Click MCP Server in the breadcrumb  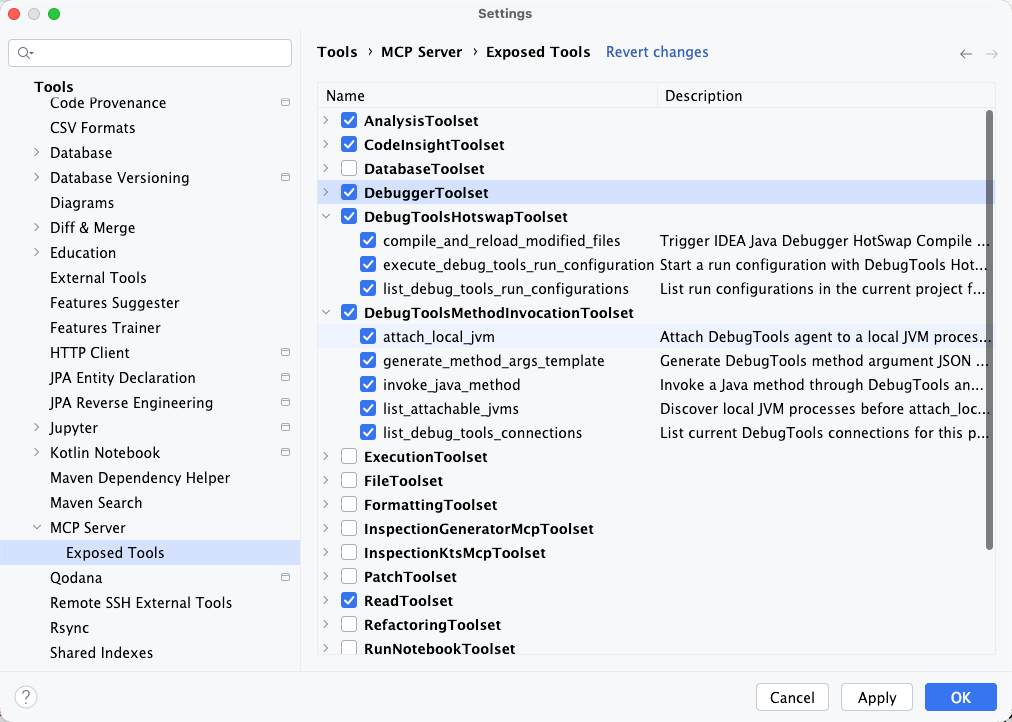[421, 52]
